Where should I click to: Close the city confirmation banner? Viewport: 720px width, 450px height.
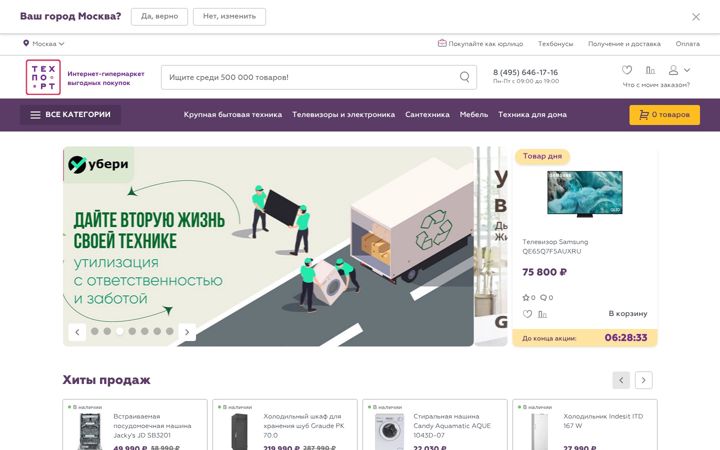[696, 17]
